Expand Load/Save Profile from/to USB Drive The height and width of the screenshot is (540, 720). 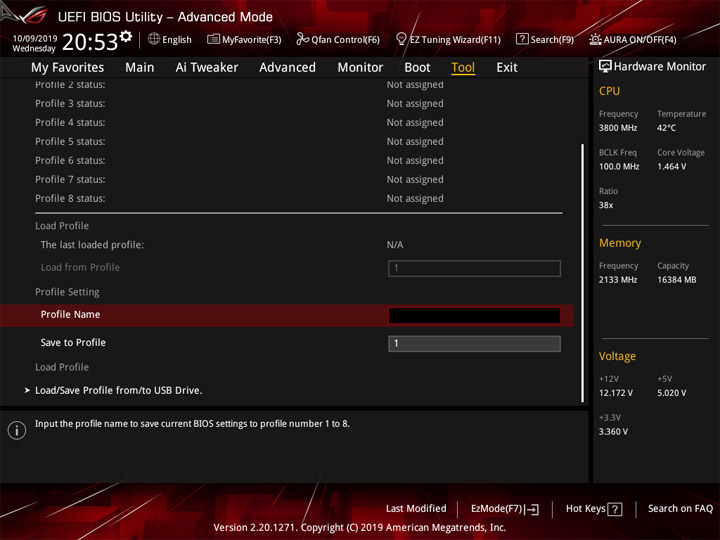click(x=118, y=390)
